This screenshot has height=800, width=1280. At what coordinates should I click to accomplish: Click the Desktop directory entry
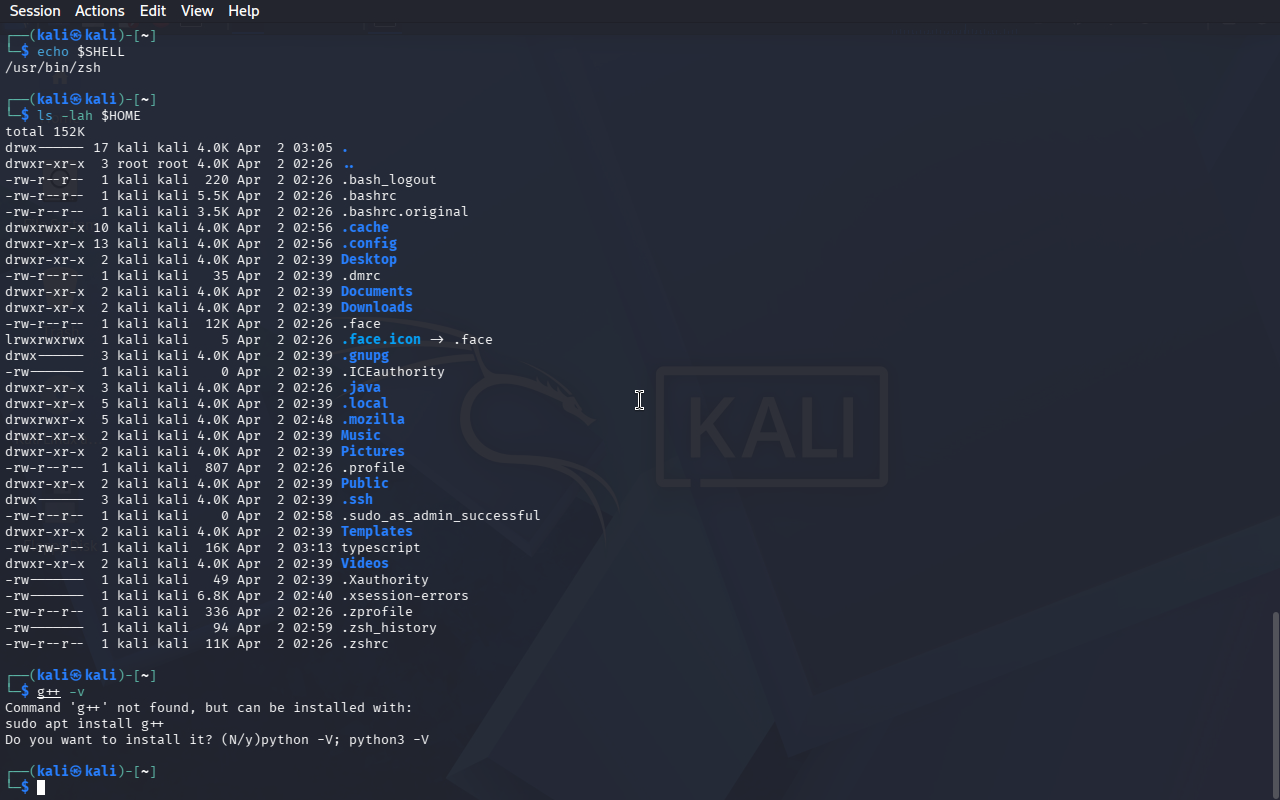pos(368,260)
